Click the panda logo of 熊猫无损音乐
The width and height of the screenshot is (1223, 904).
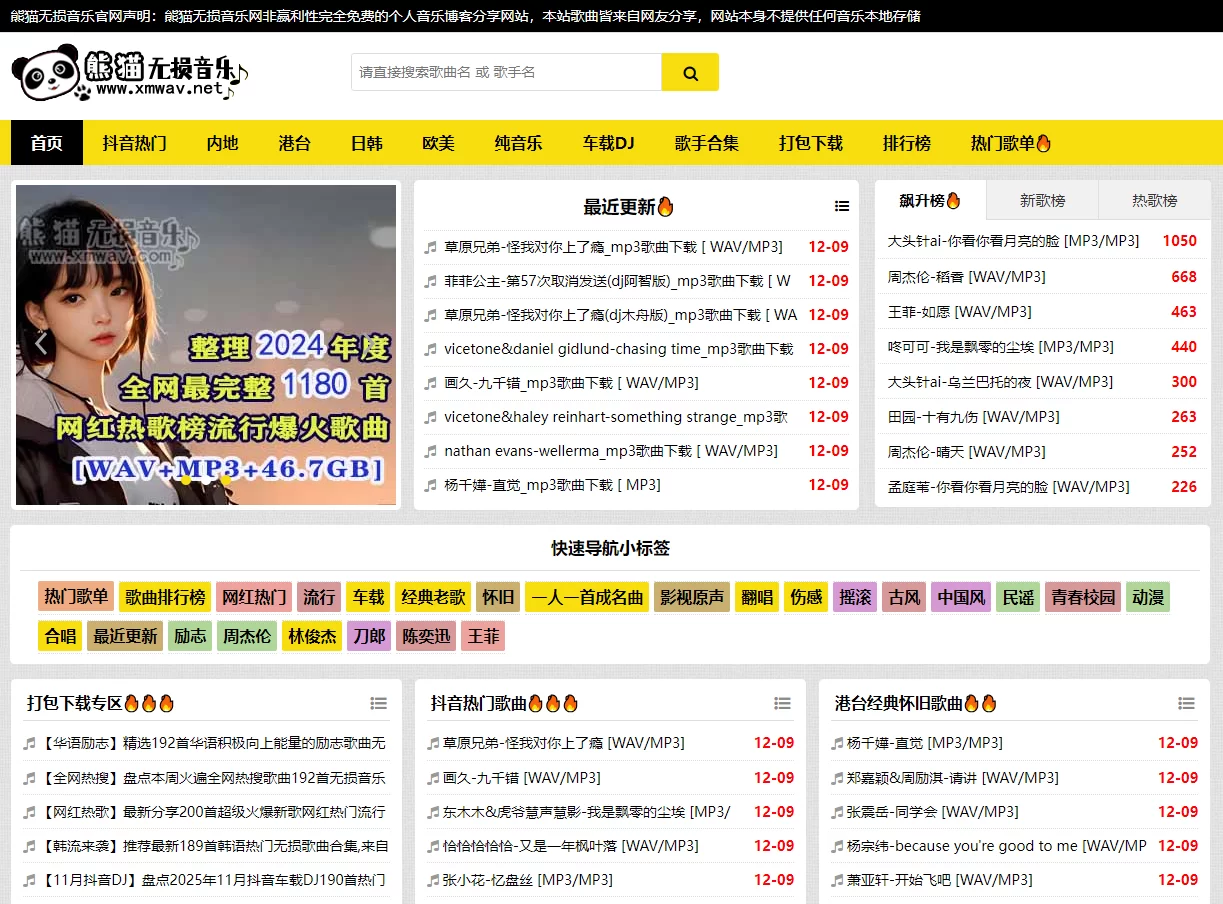pyautogui.click(x=43, y=72)
